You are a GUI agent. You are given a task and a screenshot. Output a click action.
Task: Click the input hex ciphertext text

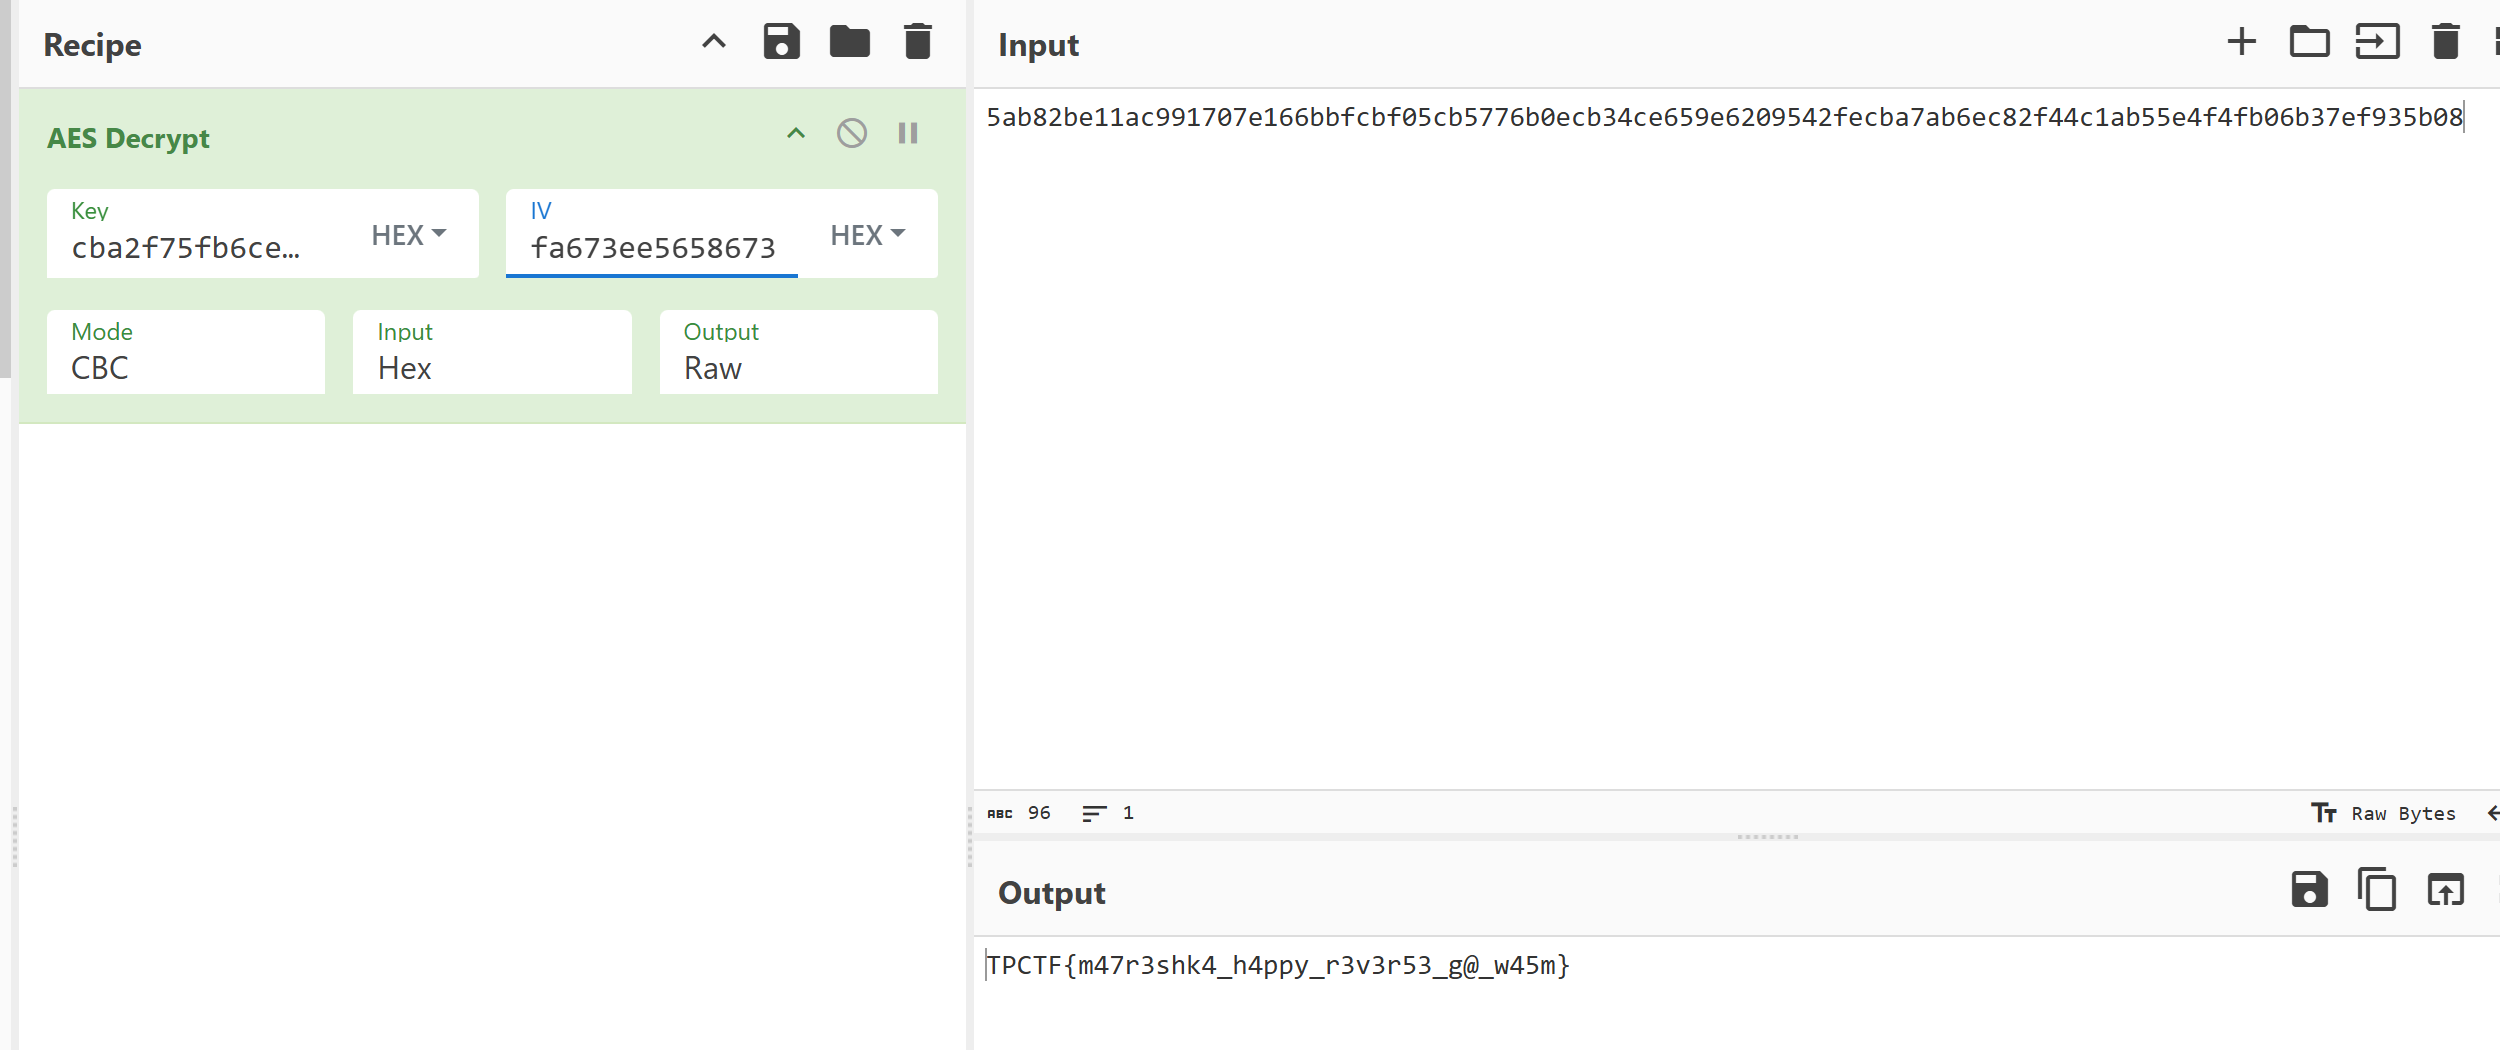point(1724,117)
